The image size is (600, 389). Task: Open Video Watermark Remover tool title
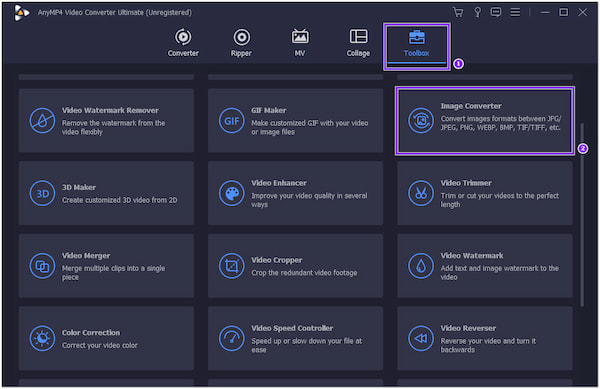pos(110,111)
